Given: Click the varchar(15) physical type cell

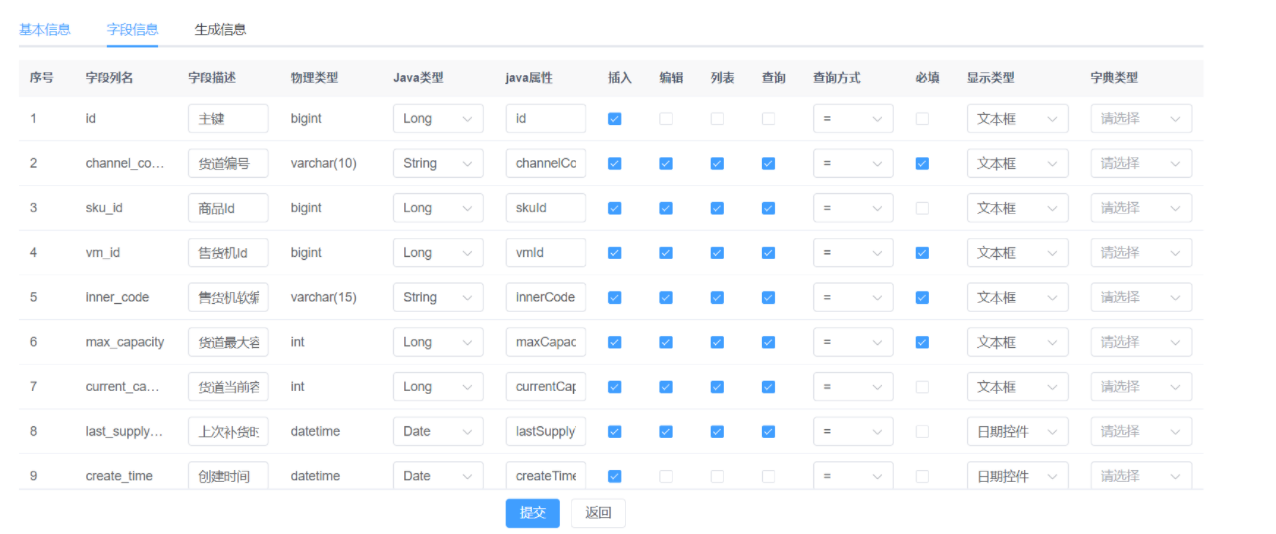Looking at the screenshot, I should tap(323, 297).
